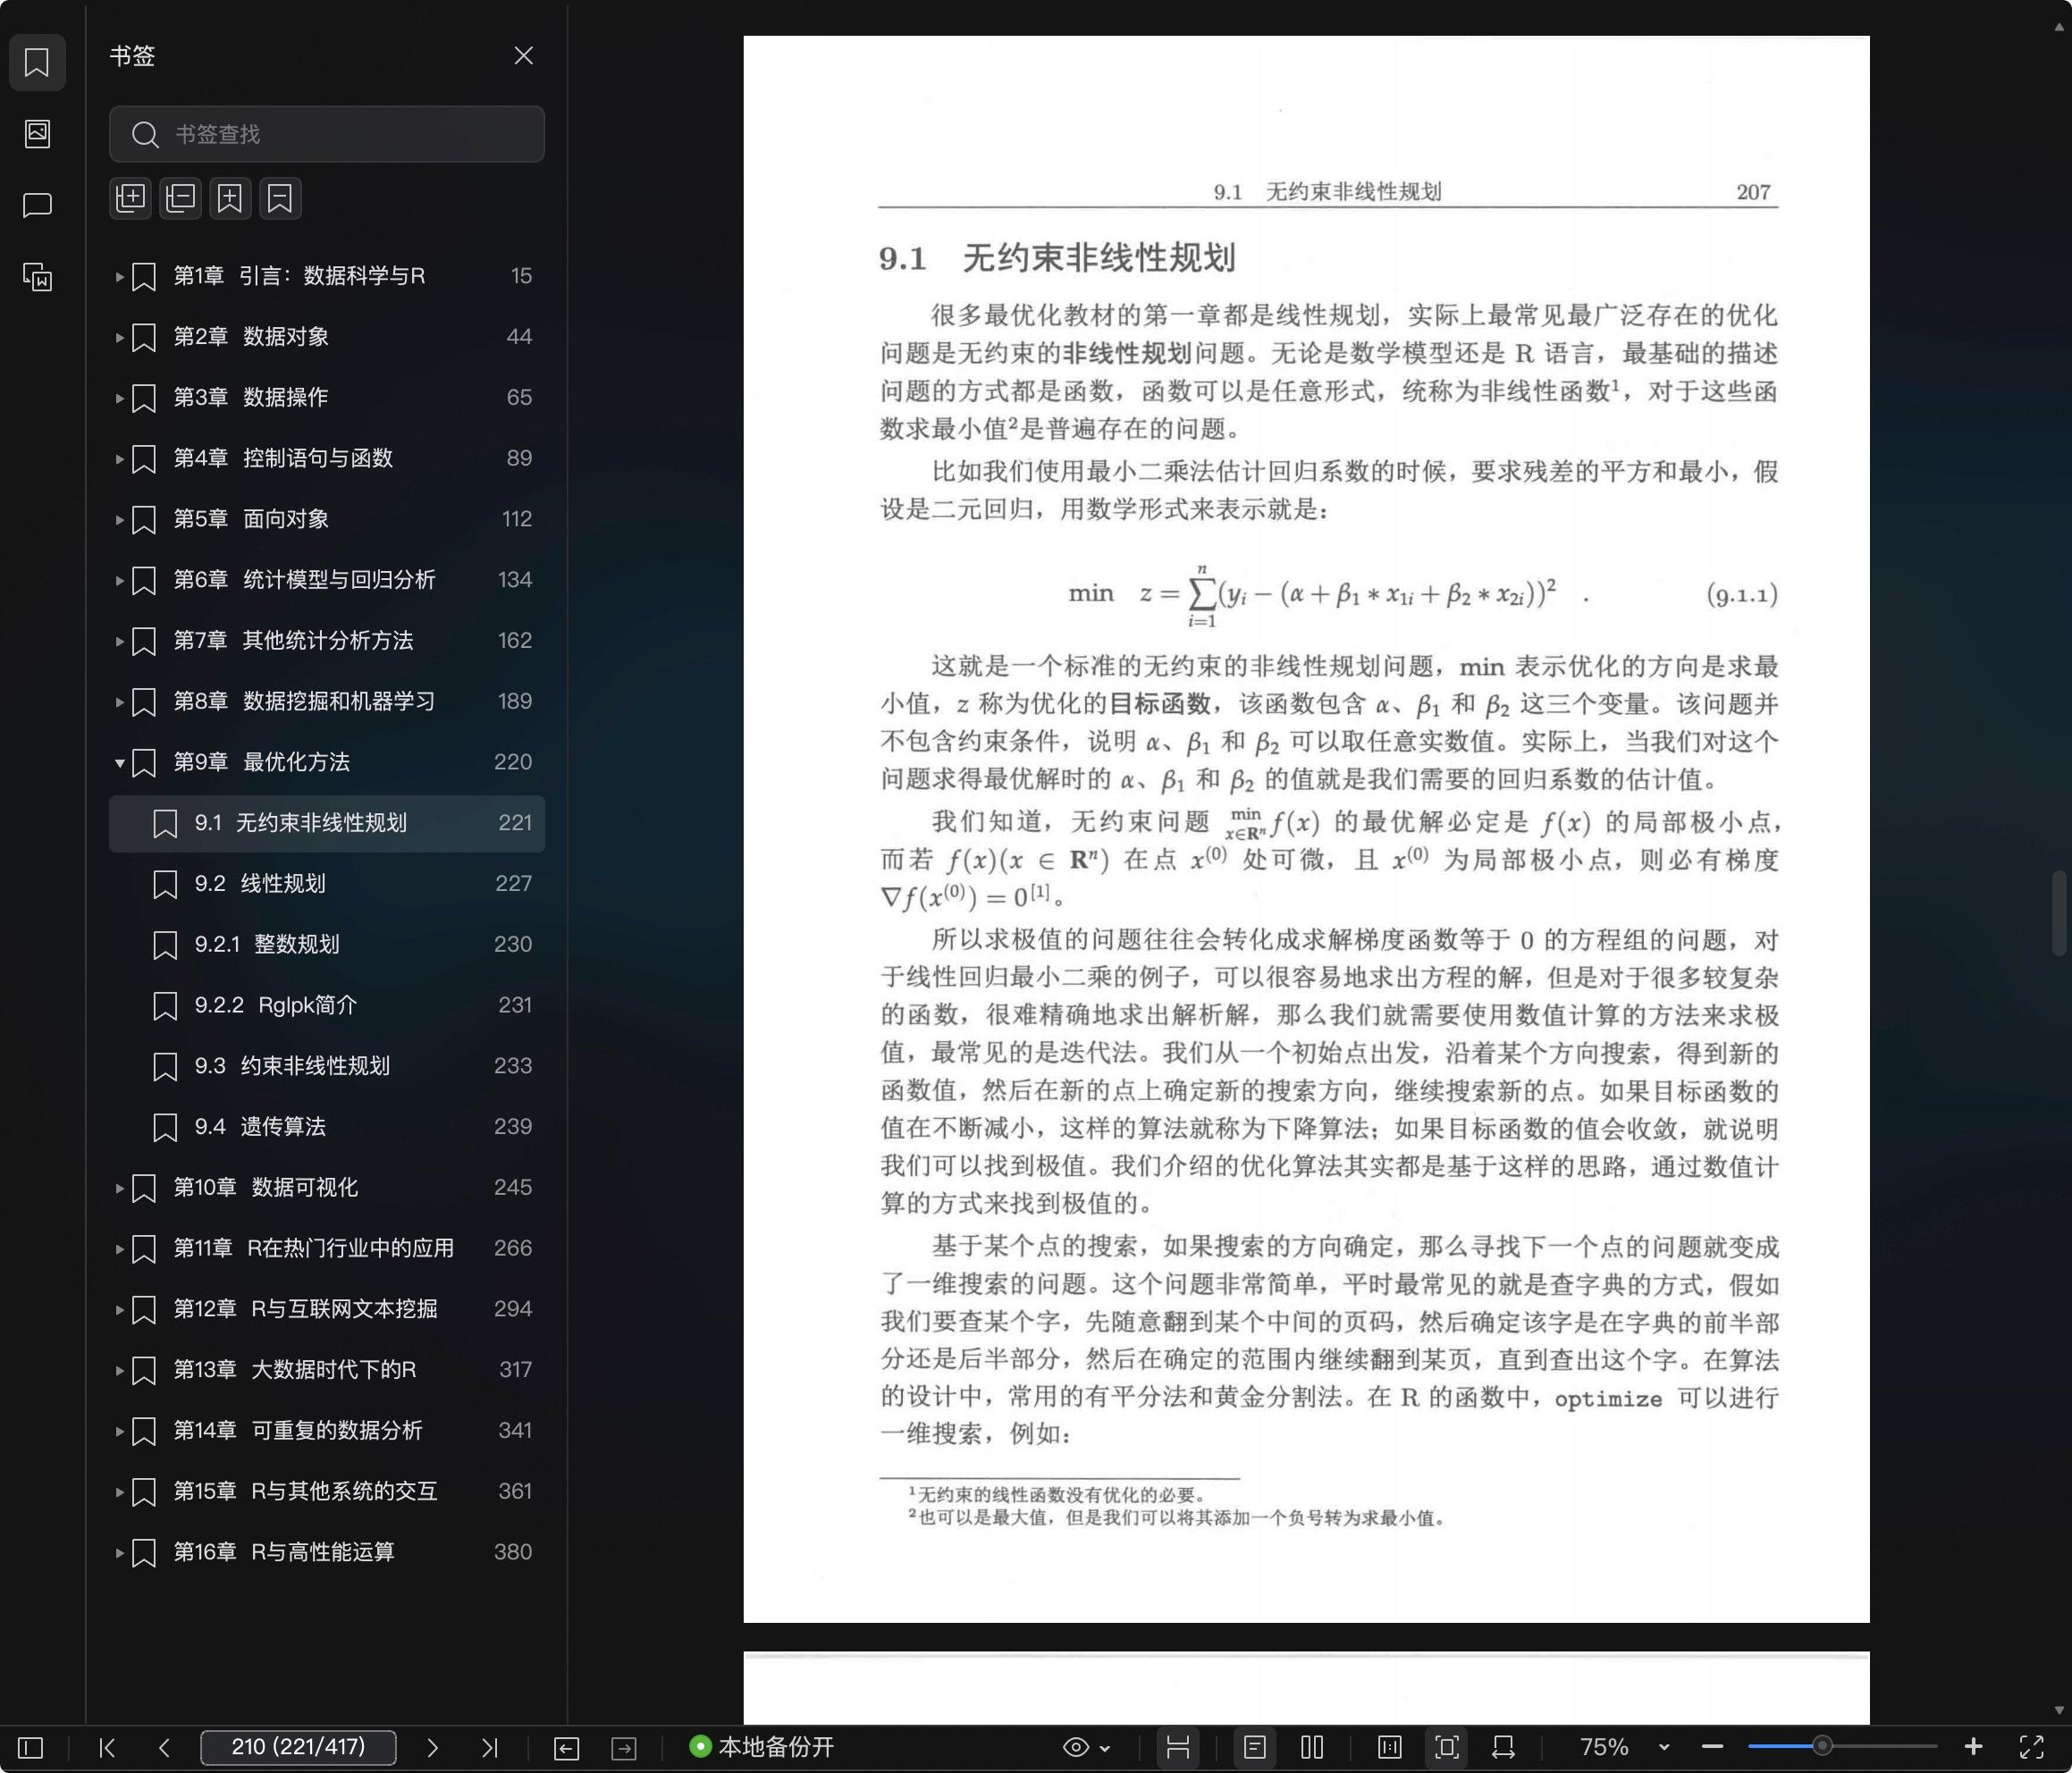Add a new bookmark icon

click(230, 198)
